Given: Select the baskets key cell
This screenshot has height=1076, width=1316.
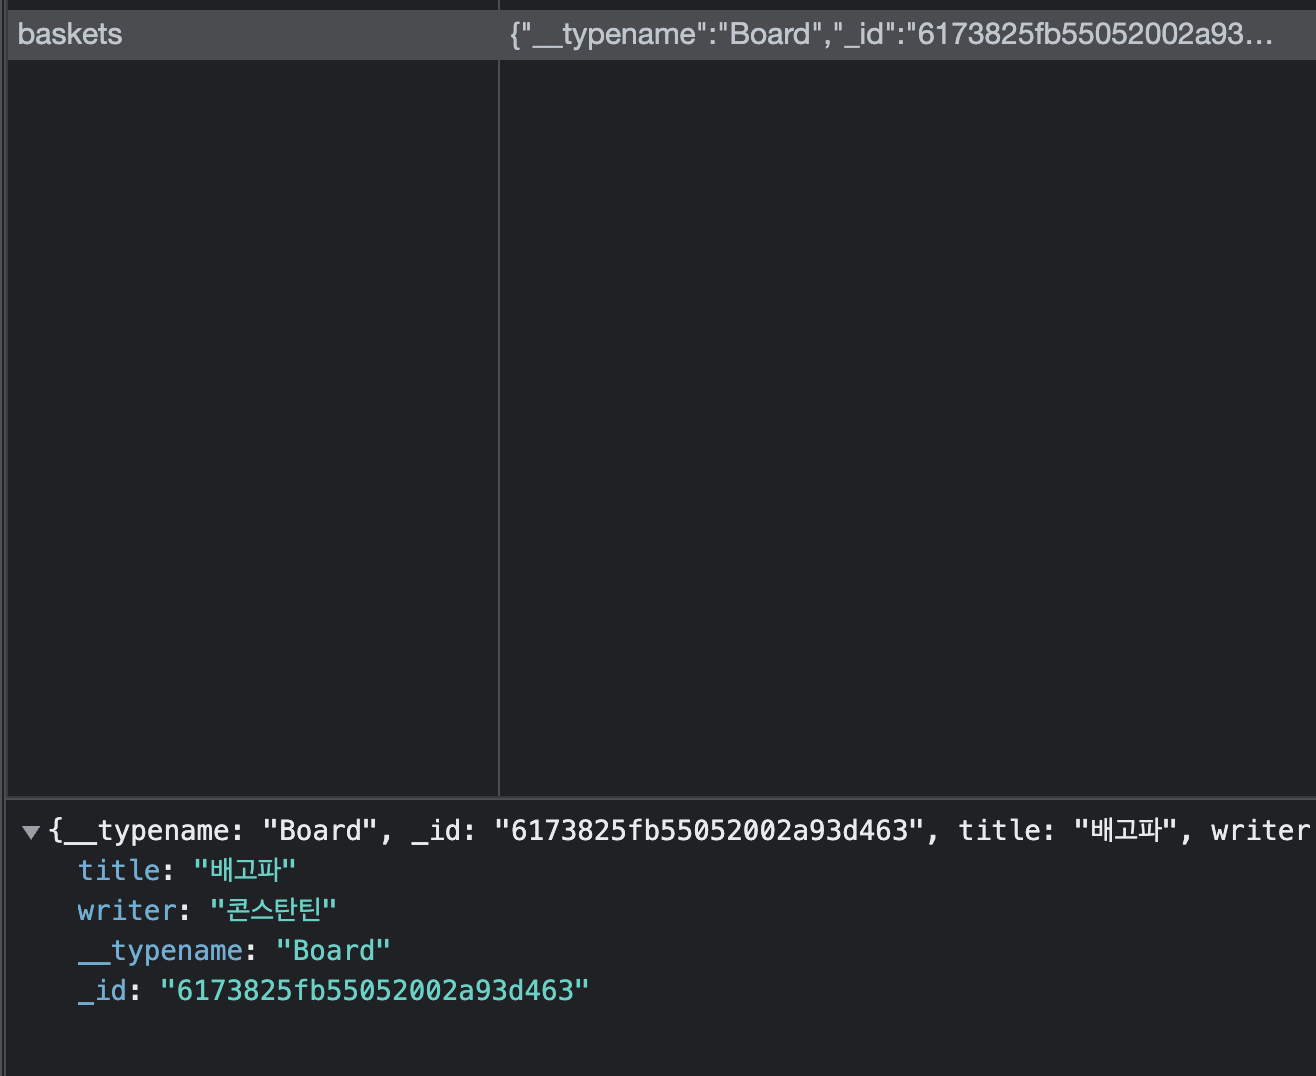Looking at the screenshot, I should [x=70, y=34].
